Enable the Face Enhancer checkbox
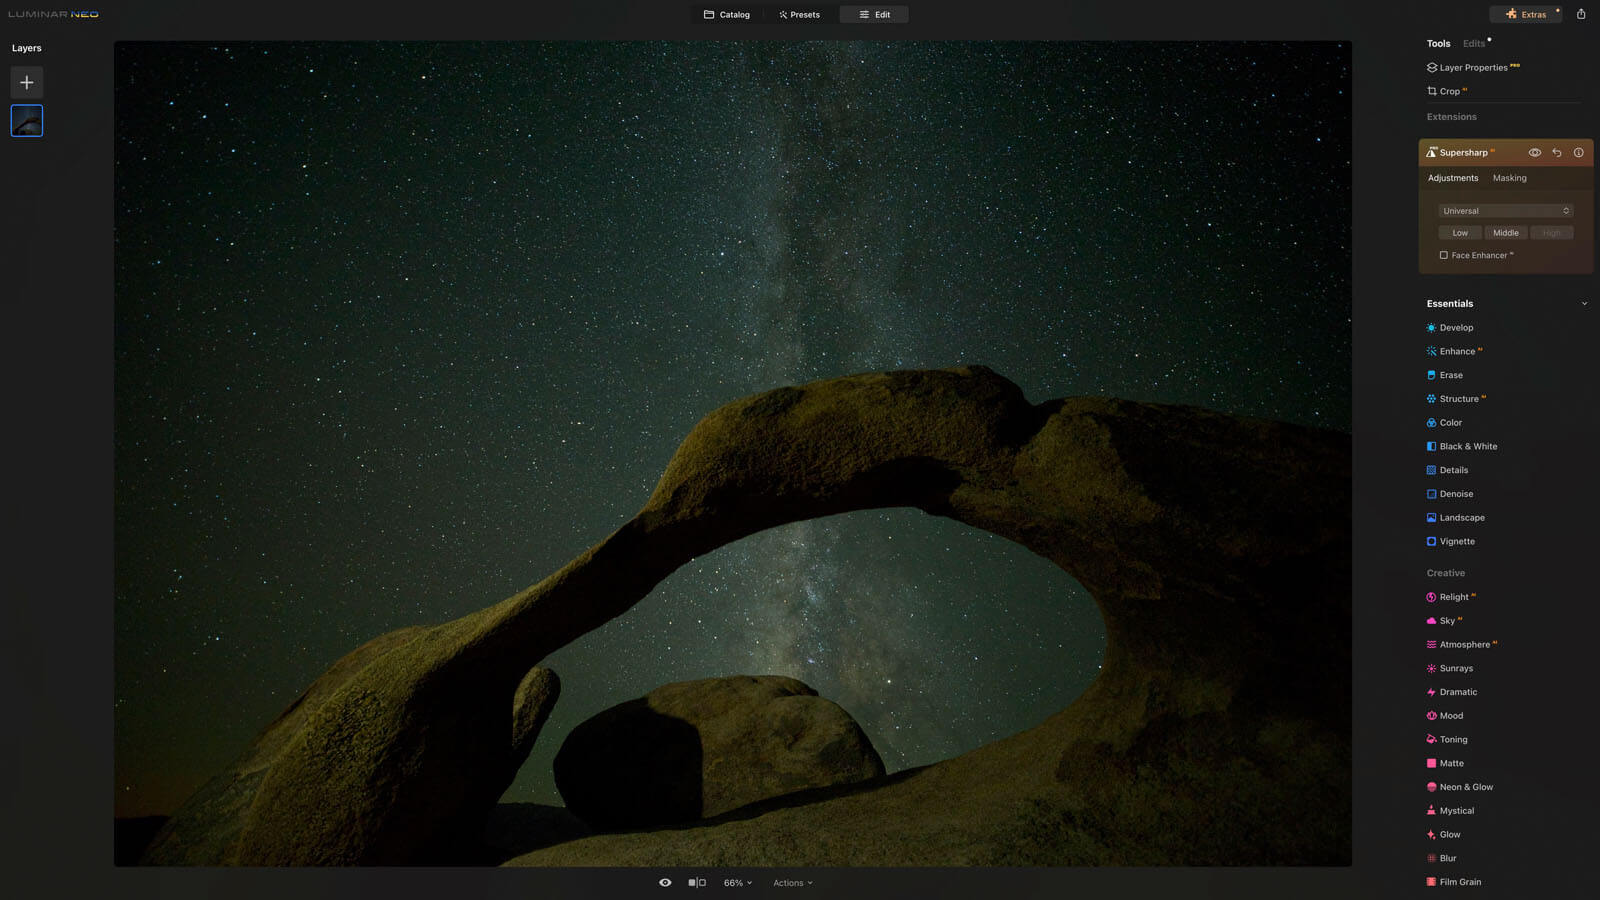 (x=1443, y=255)
